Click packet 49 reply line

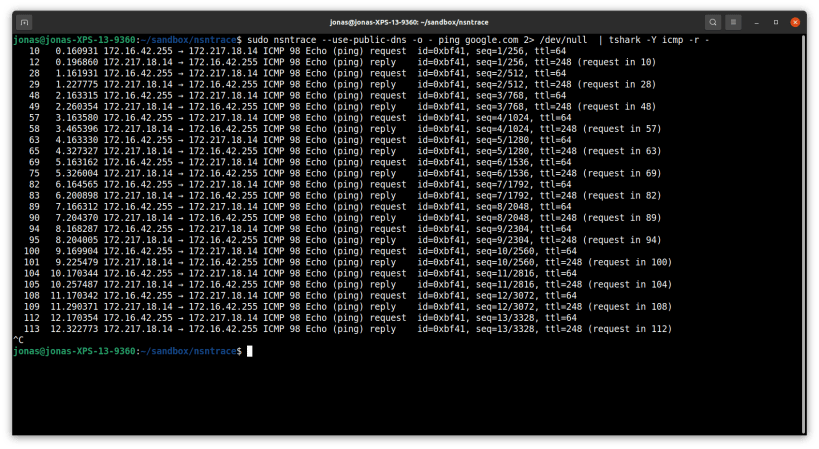[342, 107]
